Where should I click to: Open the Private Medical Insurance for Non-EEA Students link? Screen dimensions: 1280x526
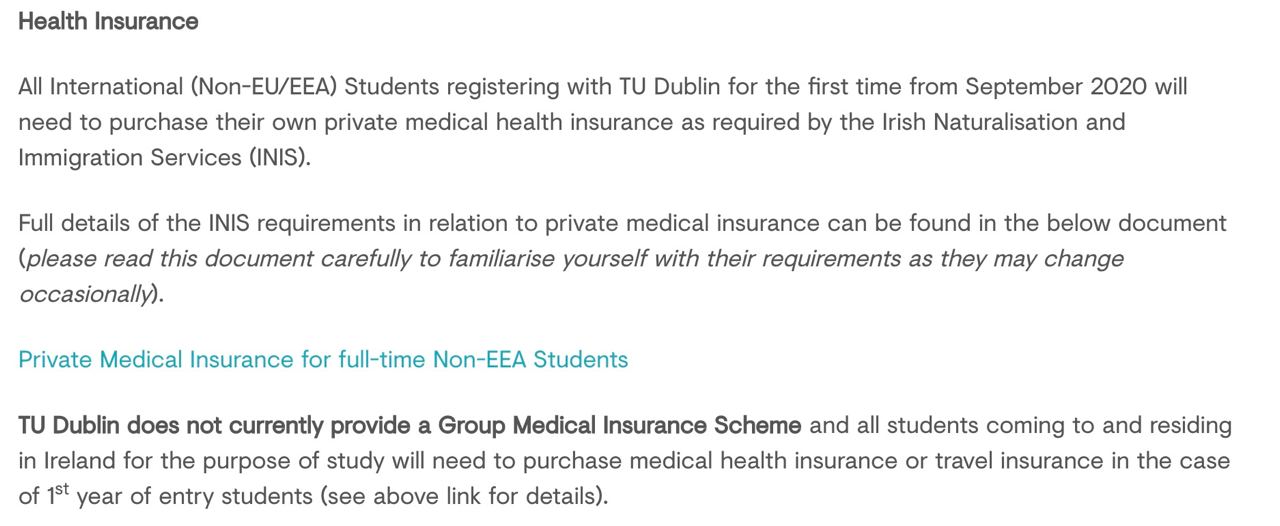(323, 359)
